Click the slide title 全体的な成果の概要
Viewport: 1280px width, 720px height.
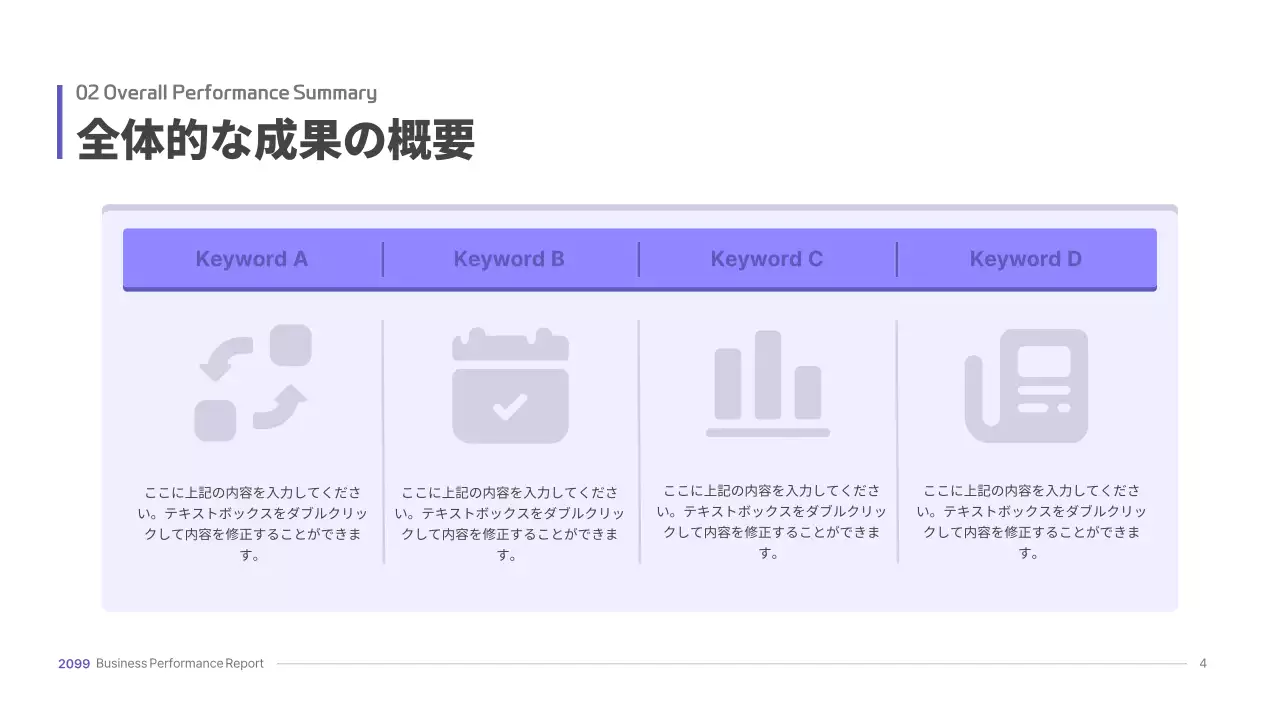277,140
